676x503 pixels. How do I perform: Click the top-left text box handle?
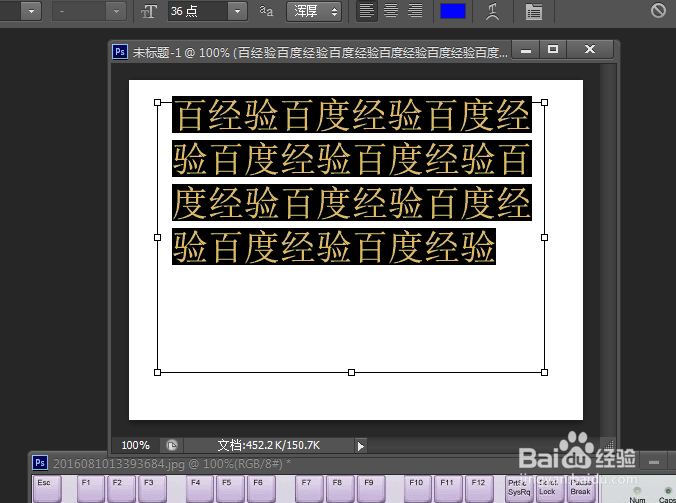[157, 103]
